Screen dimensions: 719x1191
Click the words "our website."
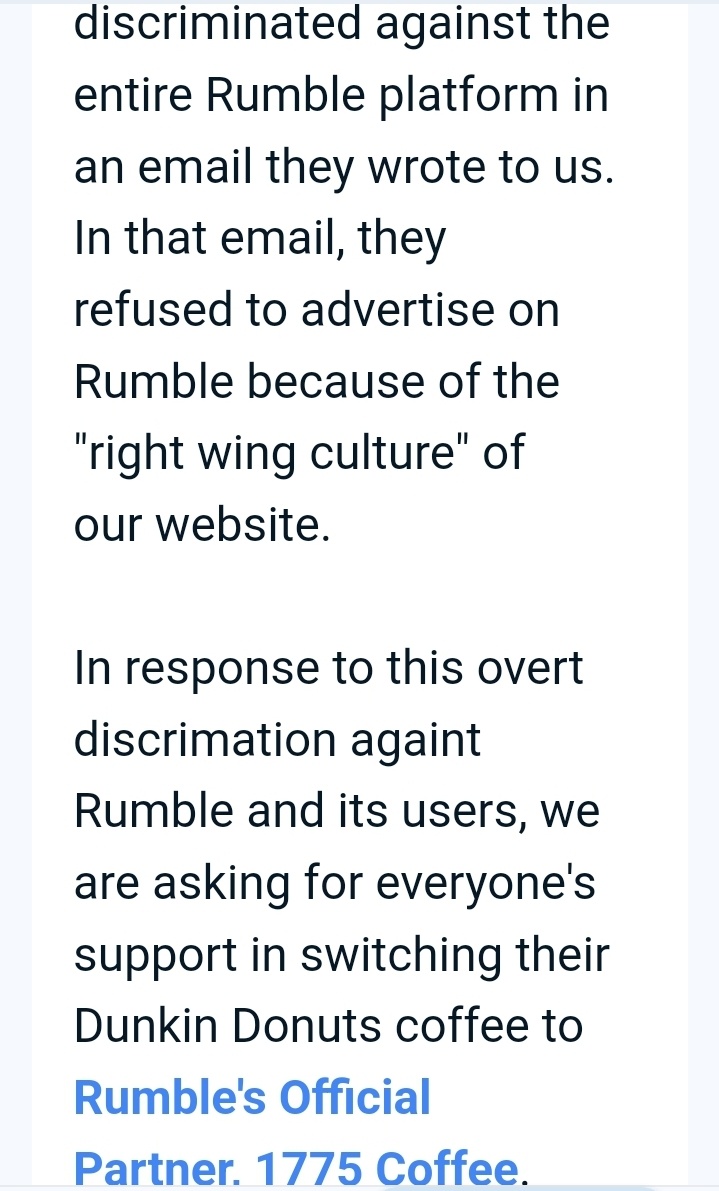pyautogui.click(x=202, y=525)
